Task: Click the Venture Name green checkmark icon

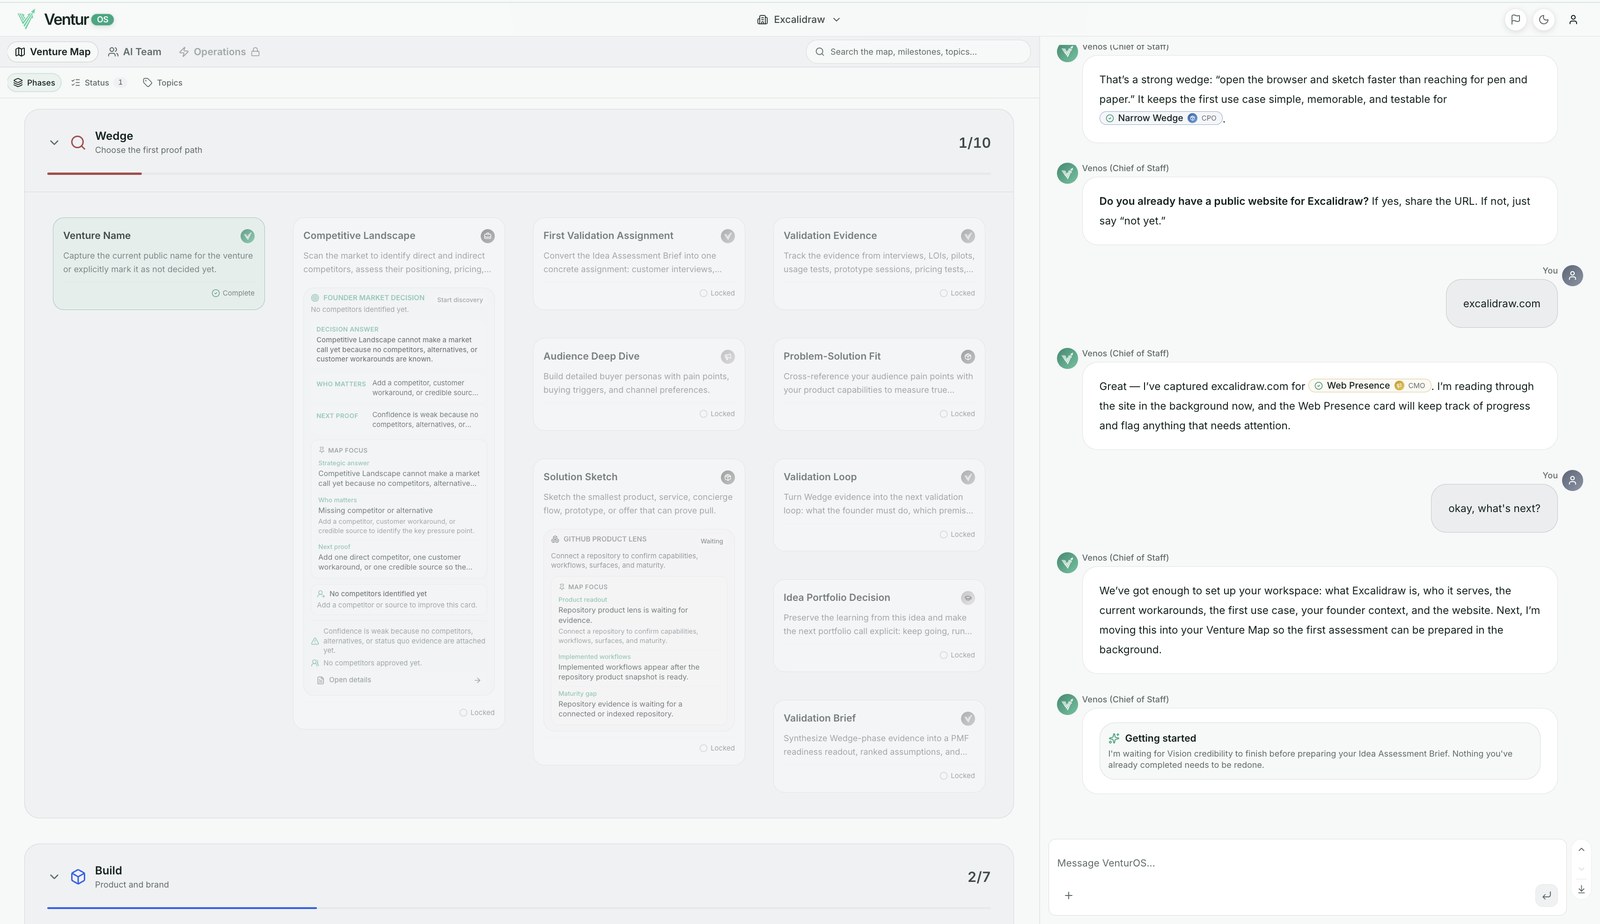Action: (x=247, y=236)
